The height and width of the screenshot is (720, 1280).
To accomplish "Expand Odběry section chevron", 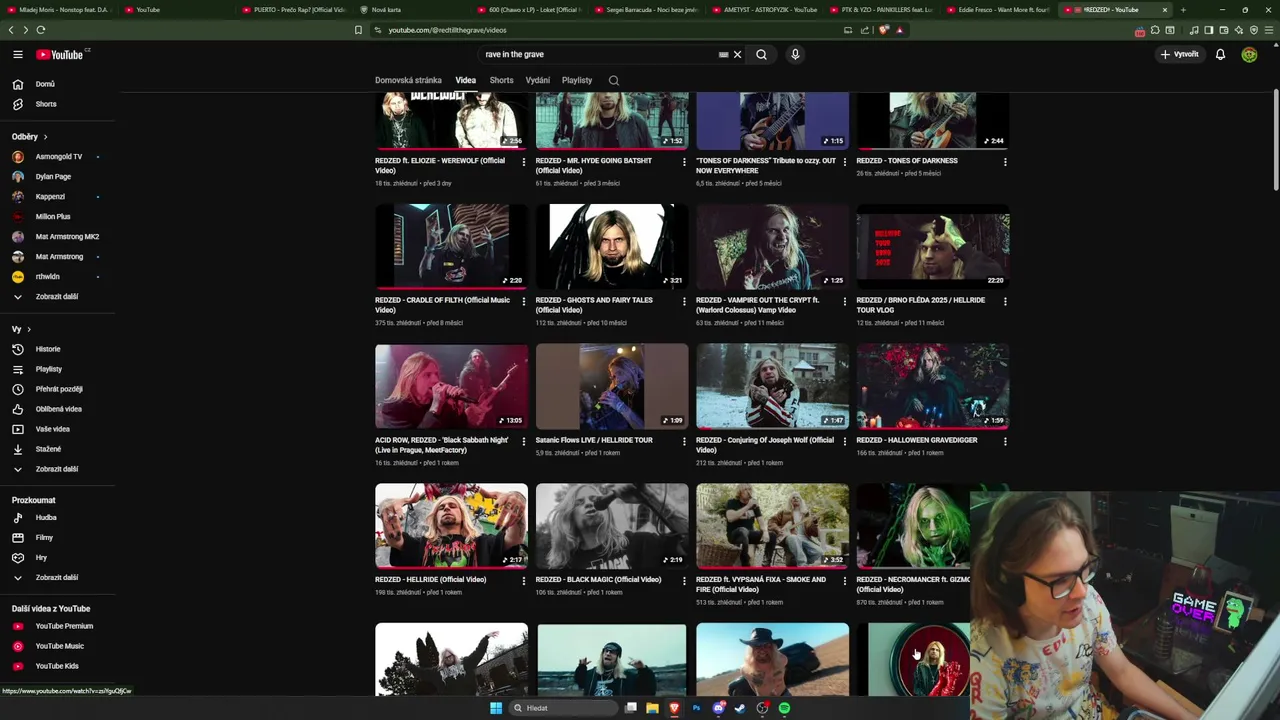I will 45,137.
